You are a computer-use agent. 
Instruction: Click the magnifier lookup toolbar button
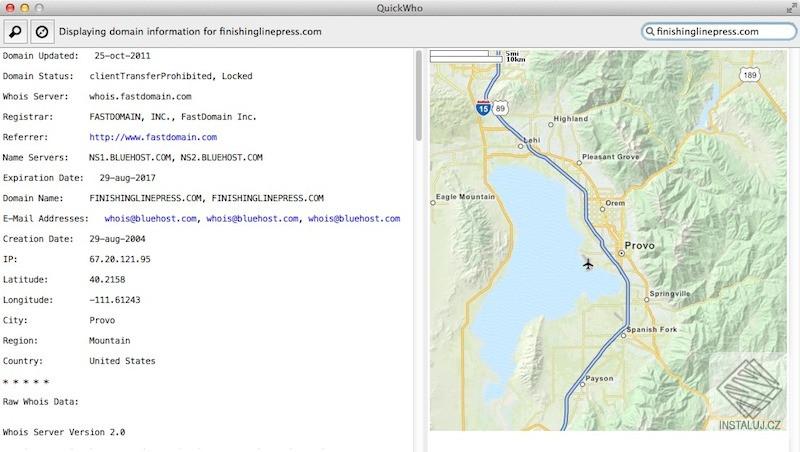[x=15, y=32]
